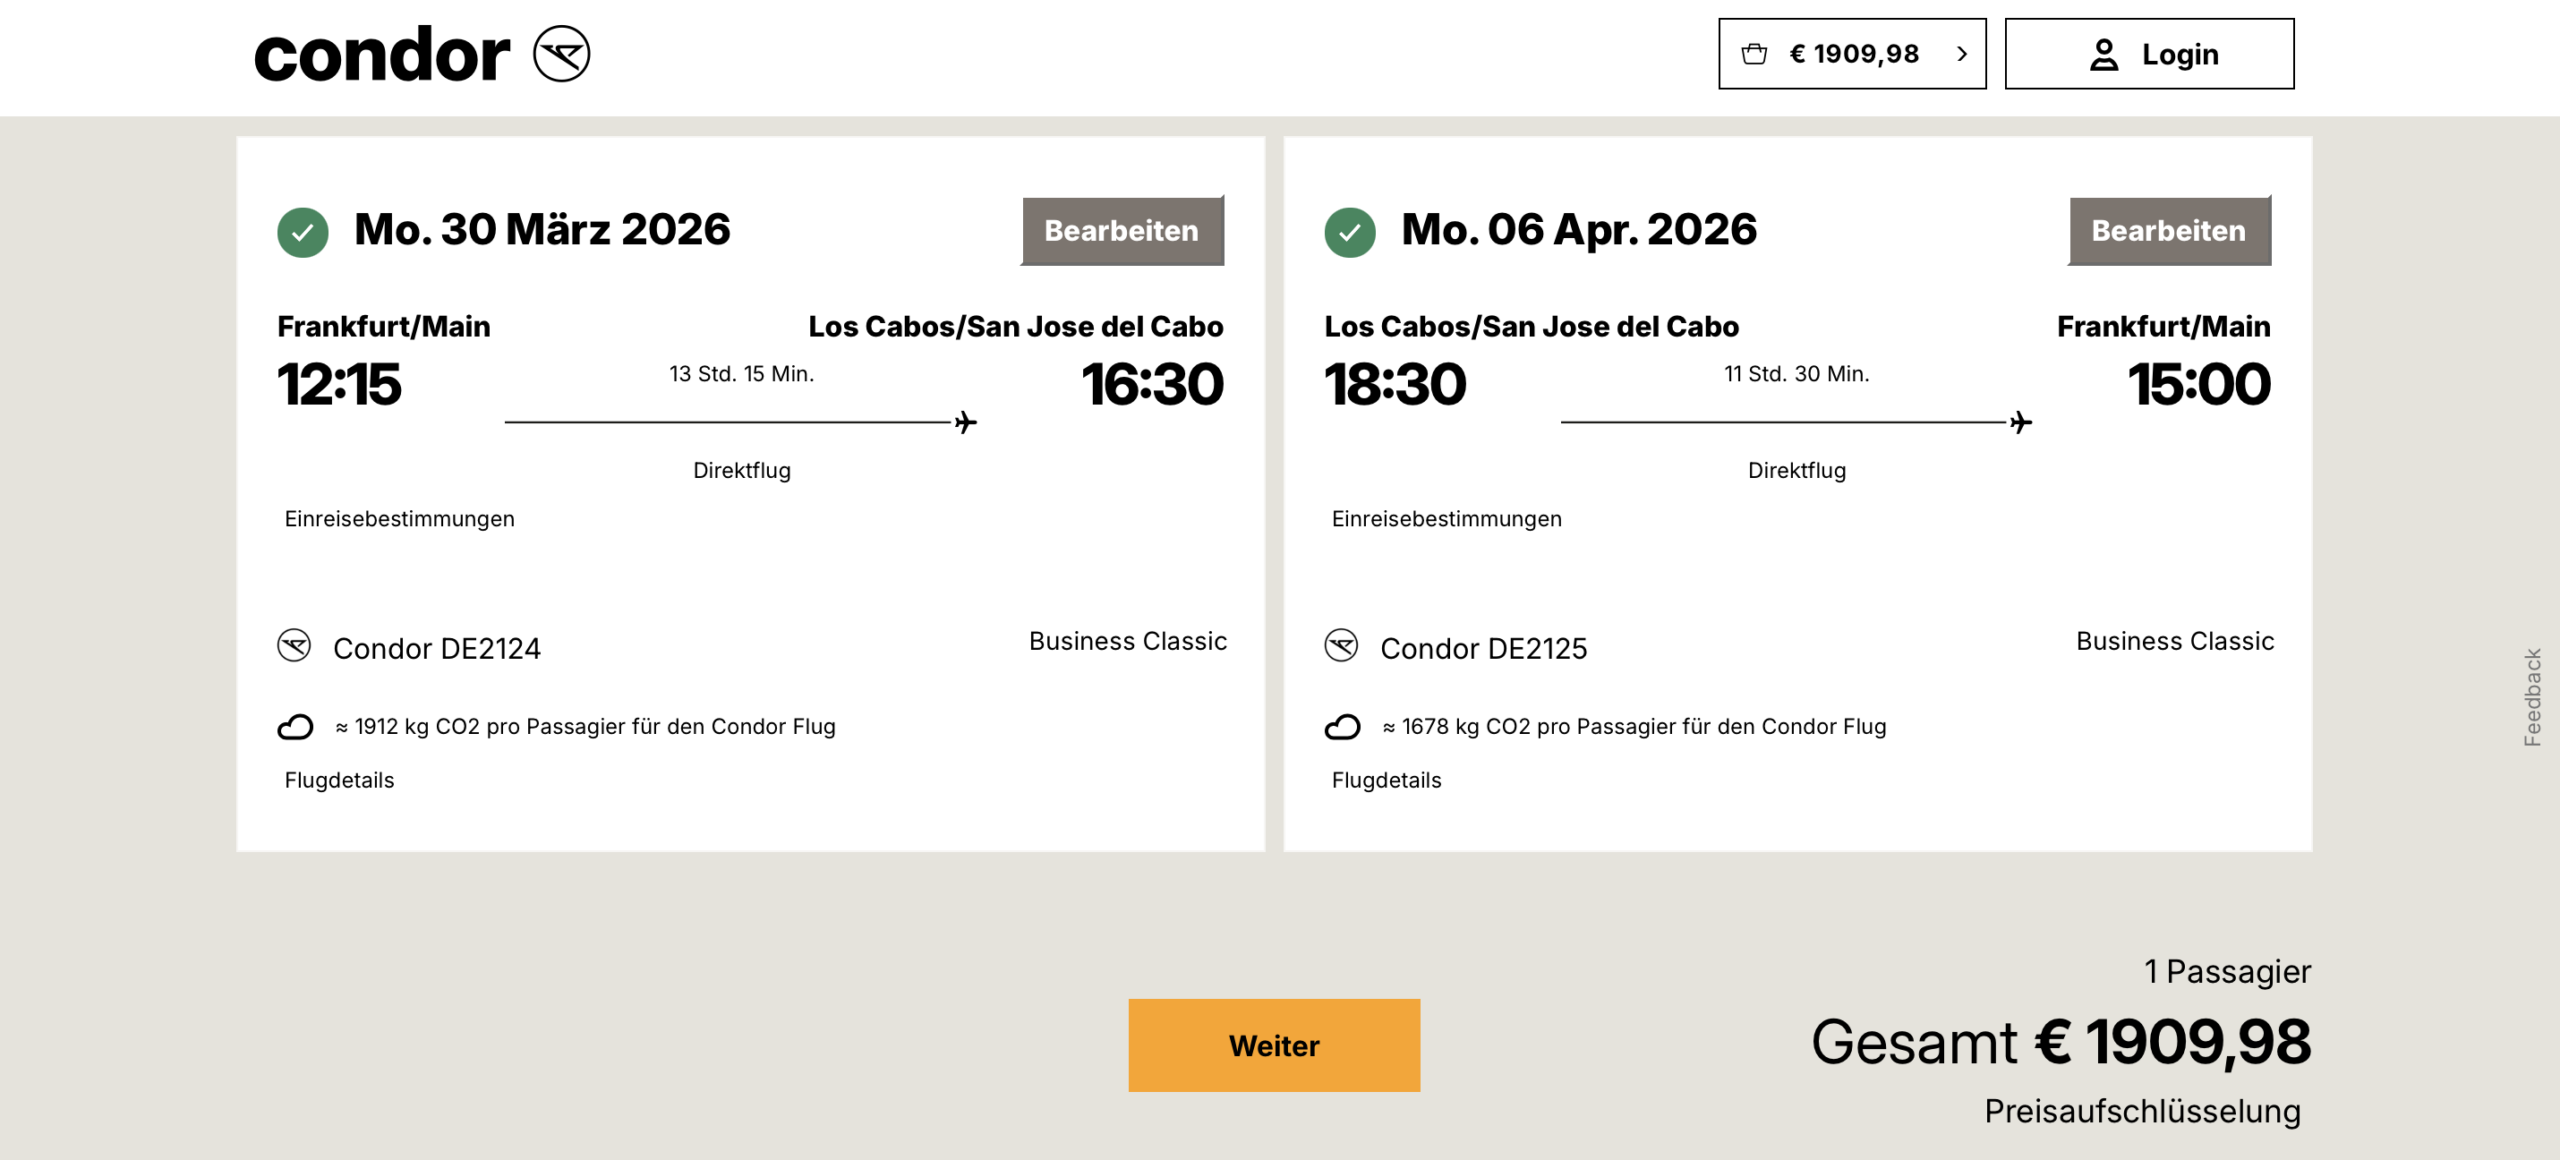The image size is (2560, 1160).
Task: Expand Flugdetails for flight DE2124
Action: (x=339, y=780)
